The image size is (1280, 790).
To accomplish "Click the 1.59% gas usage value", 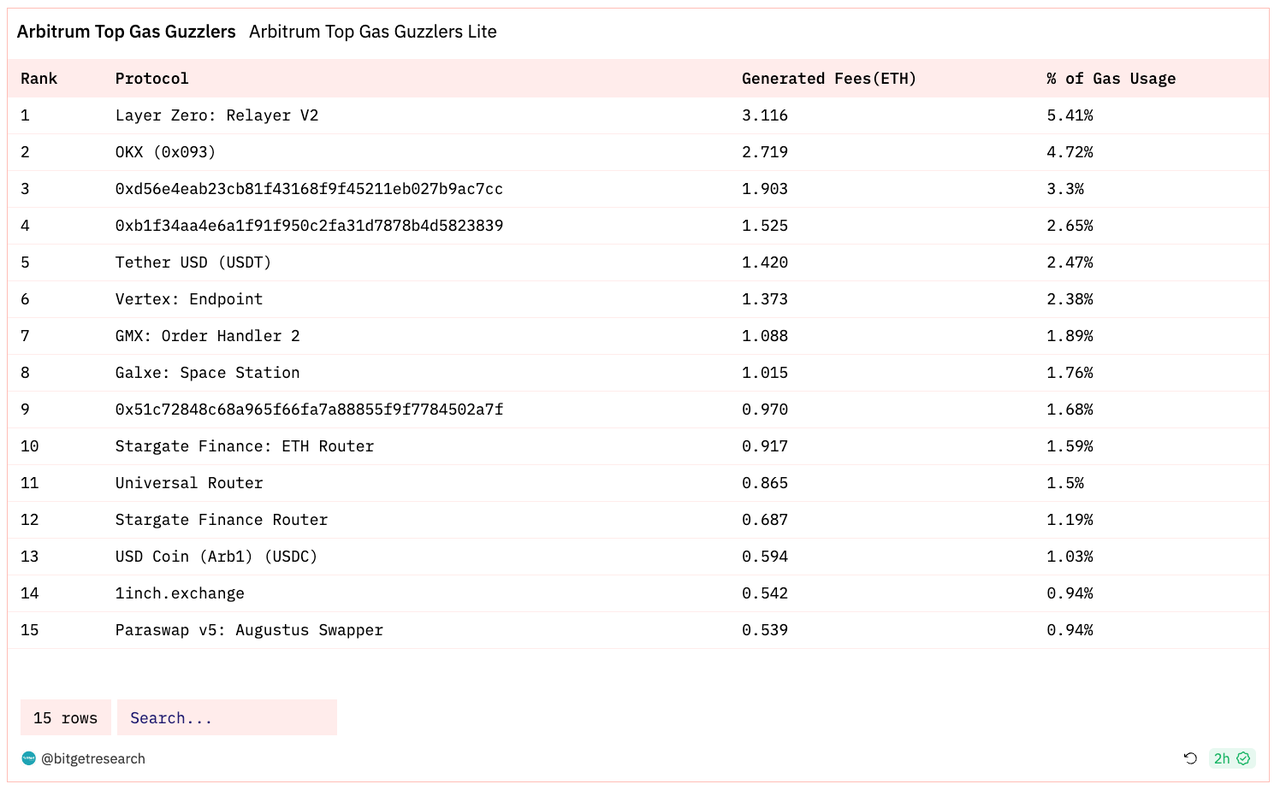I will pyautogui.click(x=1070, y=446).
